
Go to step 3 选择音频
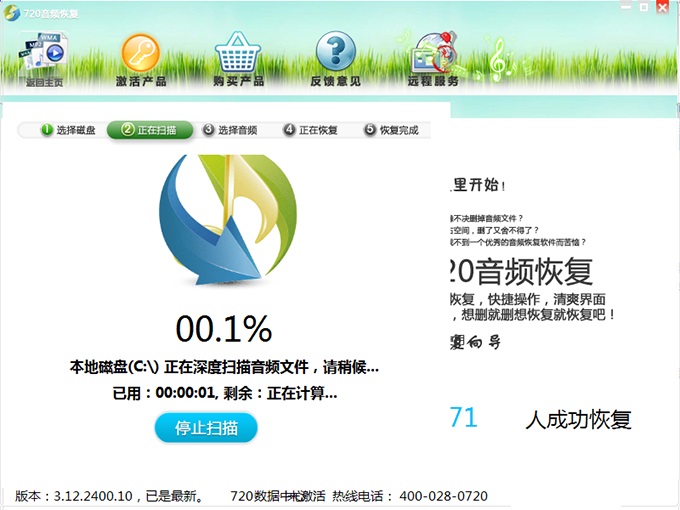(x=230, y=130)
